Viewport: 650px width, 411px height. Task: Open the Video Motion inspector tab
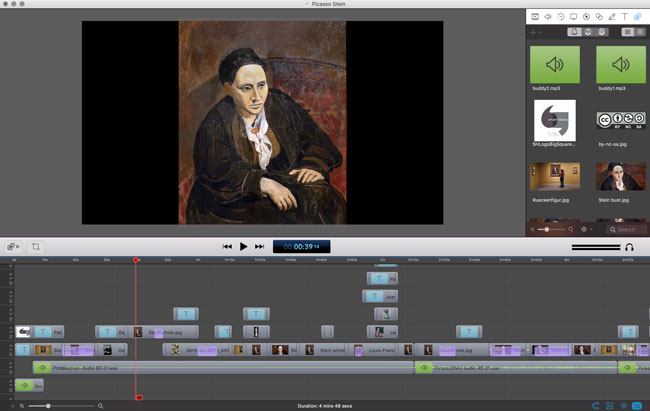pos(561,17)
